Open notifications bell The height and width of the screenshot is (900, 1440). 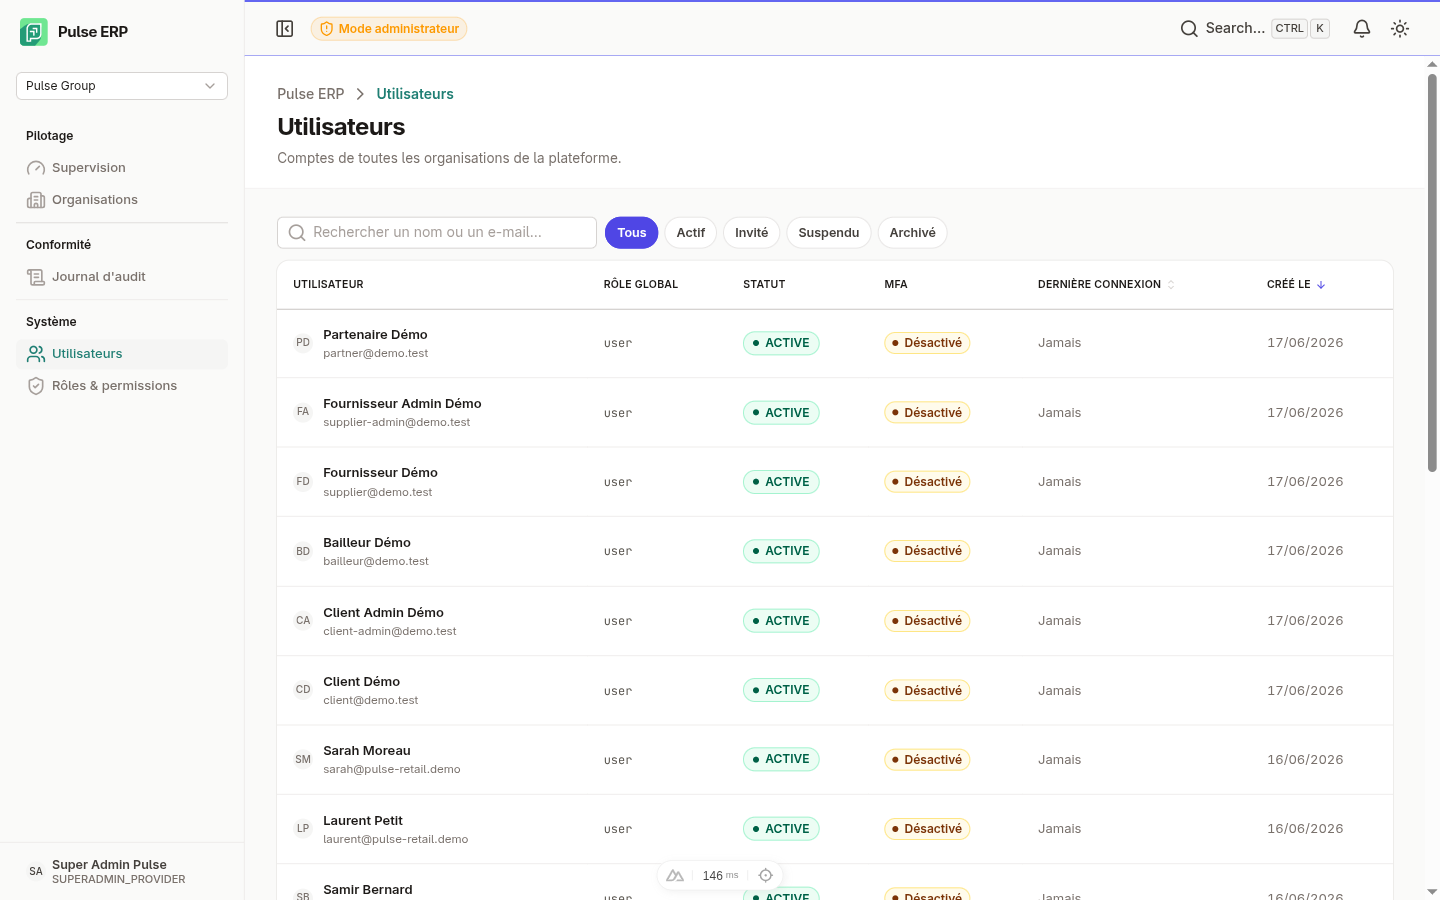(x=1362, y=29)
